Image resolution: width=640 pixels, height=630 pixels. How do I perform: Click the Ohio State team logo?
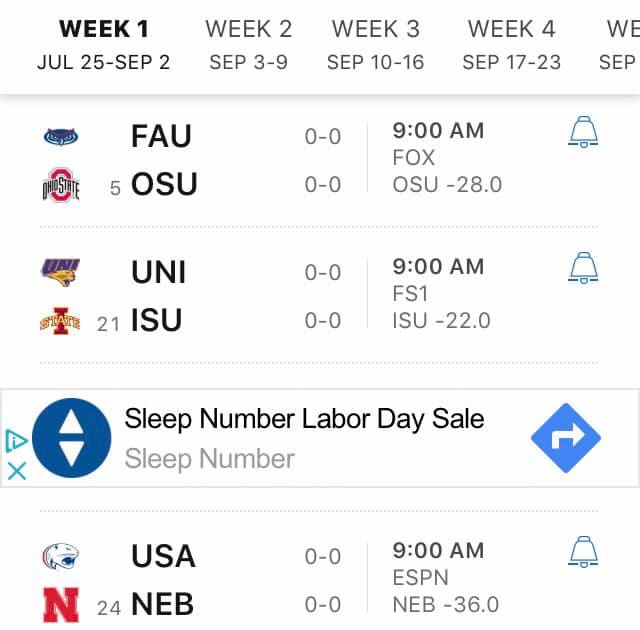click(x=61, y=185)
